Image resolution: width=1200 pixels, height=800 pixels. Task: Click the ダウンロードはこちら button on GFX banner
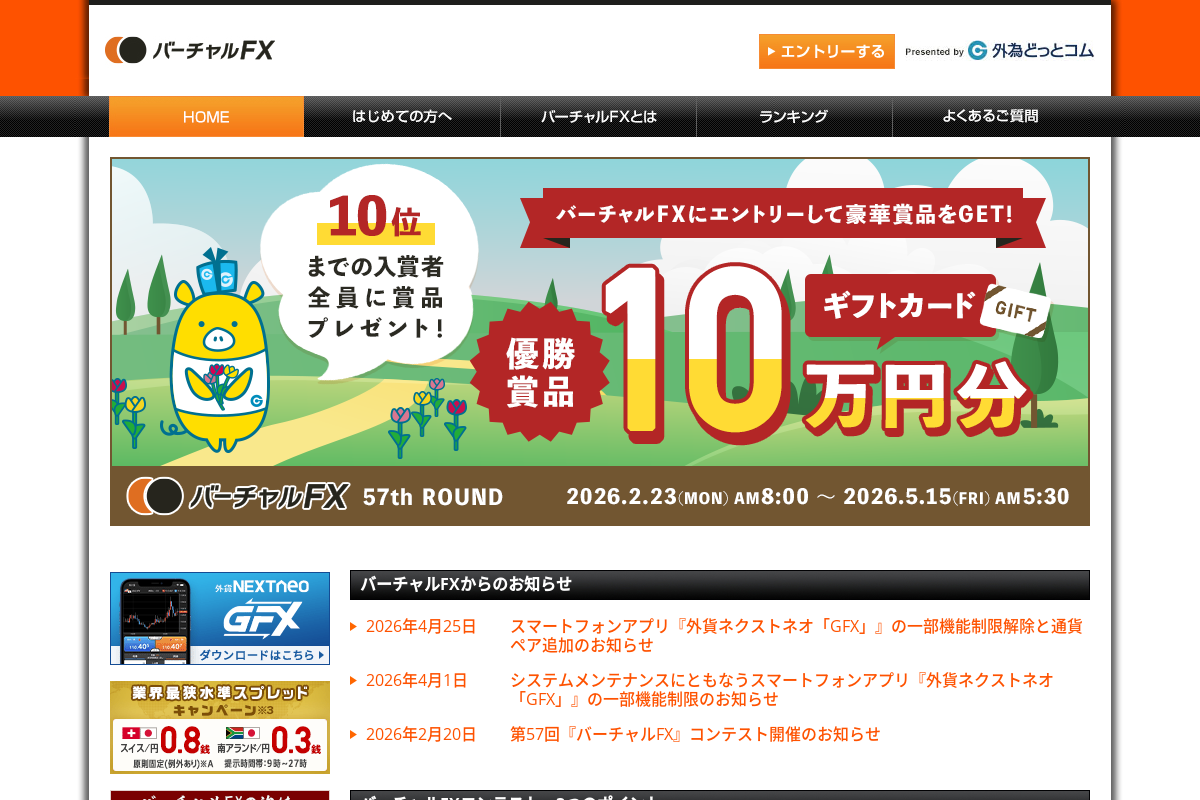coord(260,655)
